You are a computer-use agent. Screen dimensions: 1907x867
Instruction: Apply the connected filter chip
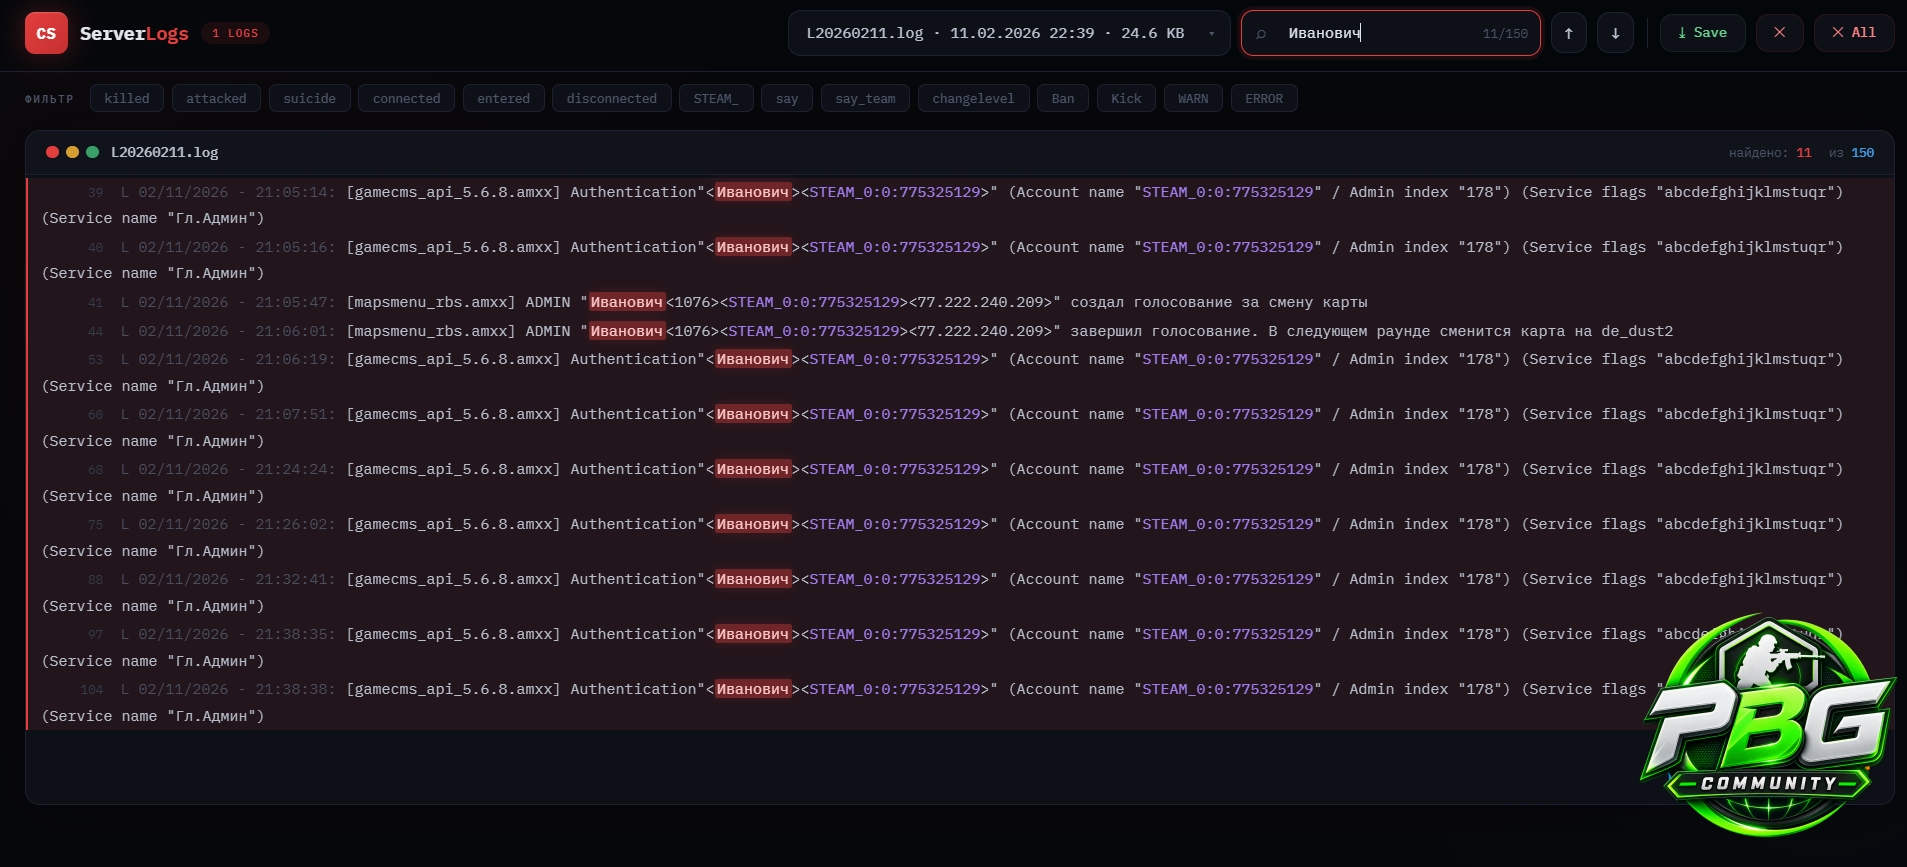(x=407, y=98)
